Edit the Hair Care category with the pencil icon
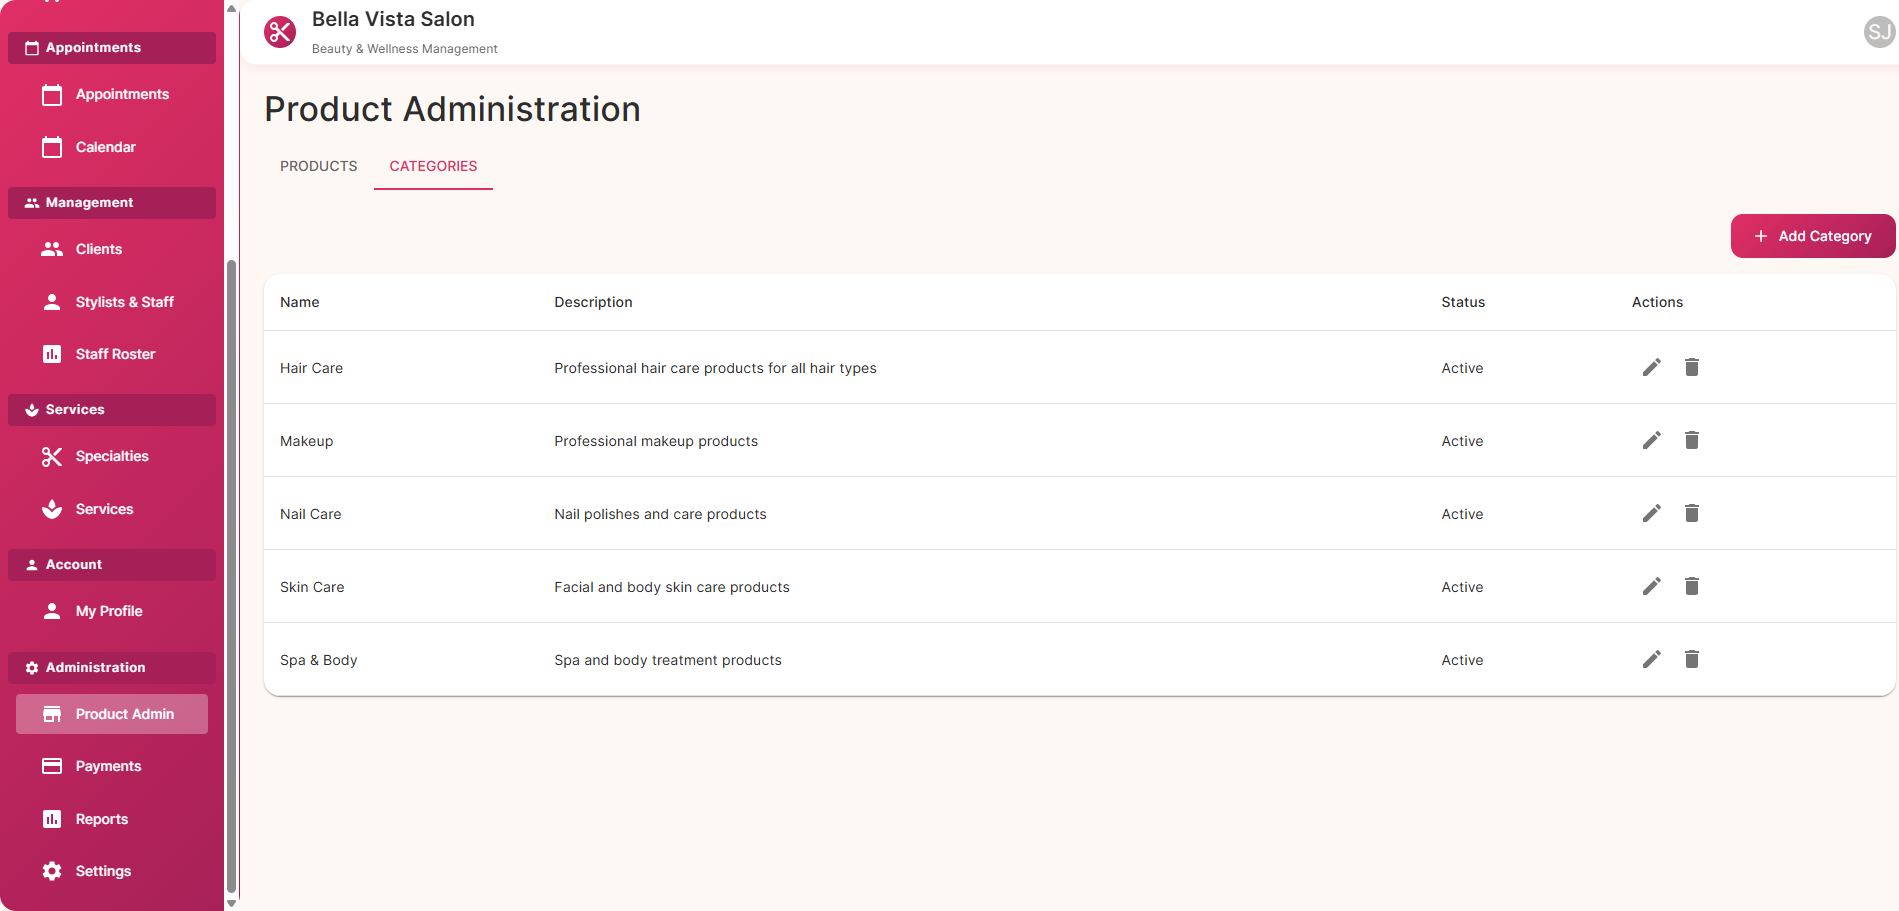The width and height of the screenshot is (1899, 911). click(x=1651, y=367)
